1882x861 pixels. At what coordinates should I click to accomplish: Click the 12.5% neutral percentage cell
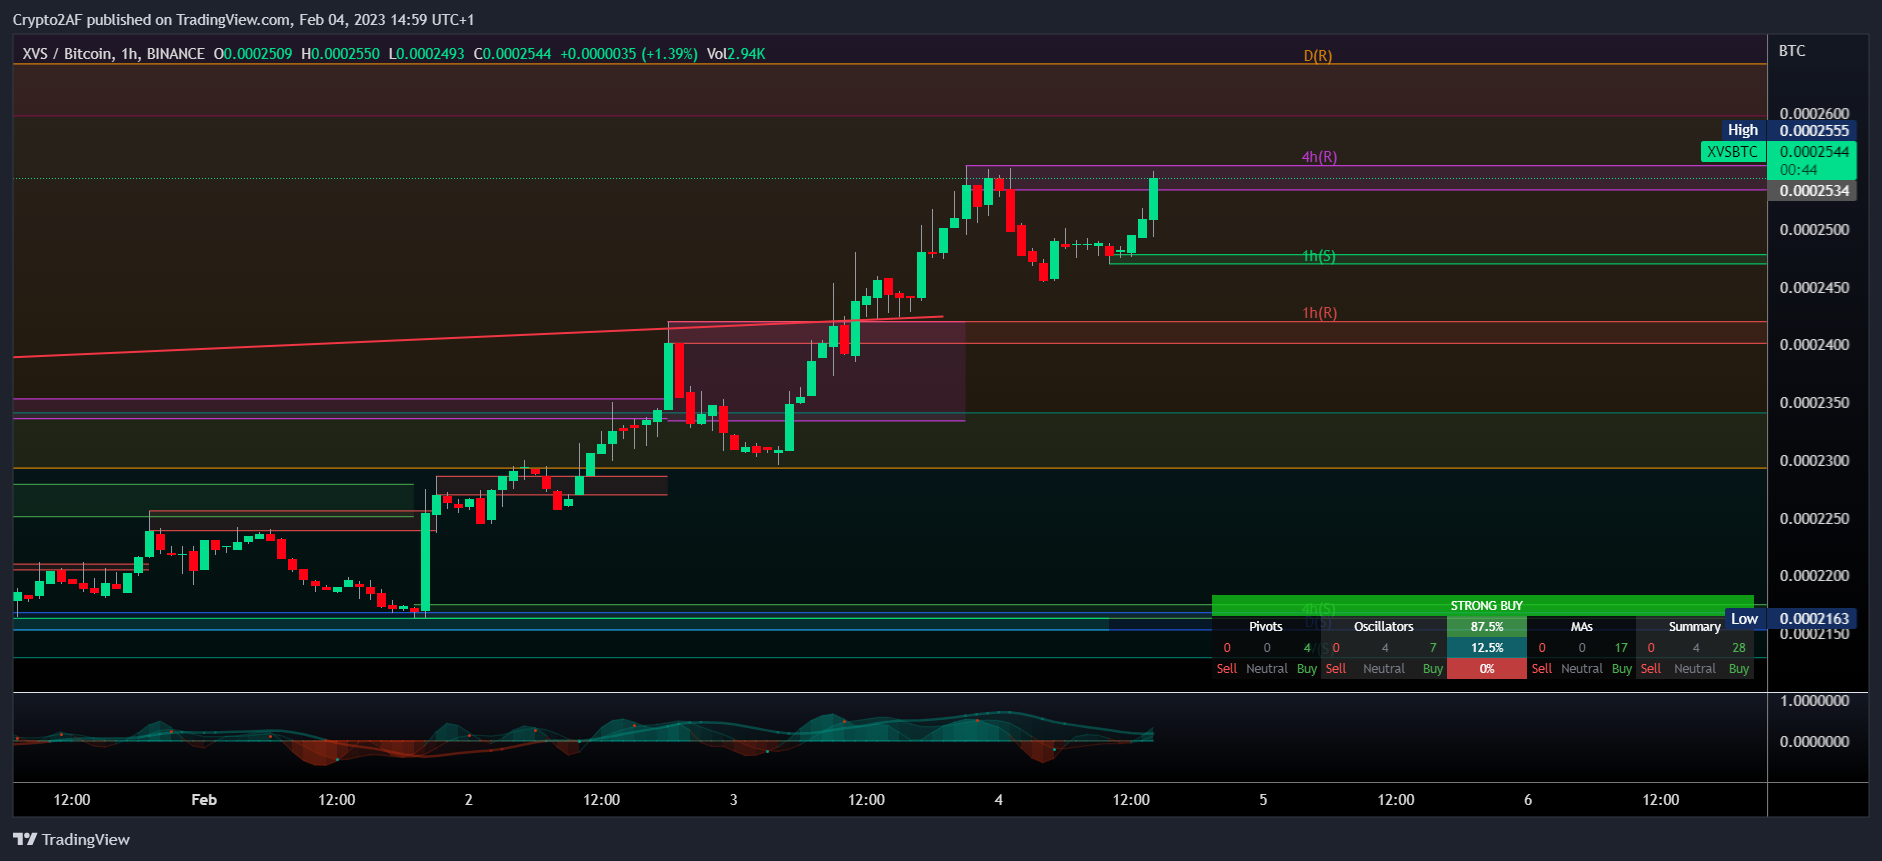coord(1486,648)
